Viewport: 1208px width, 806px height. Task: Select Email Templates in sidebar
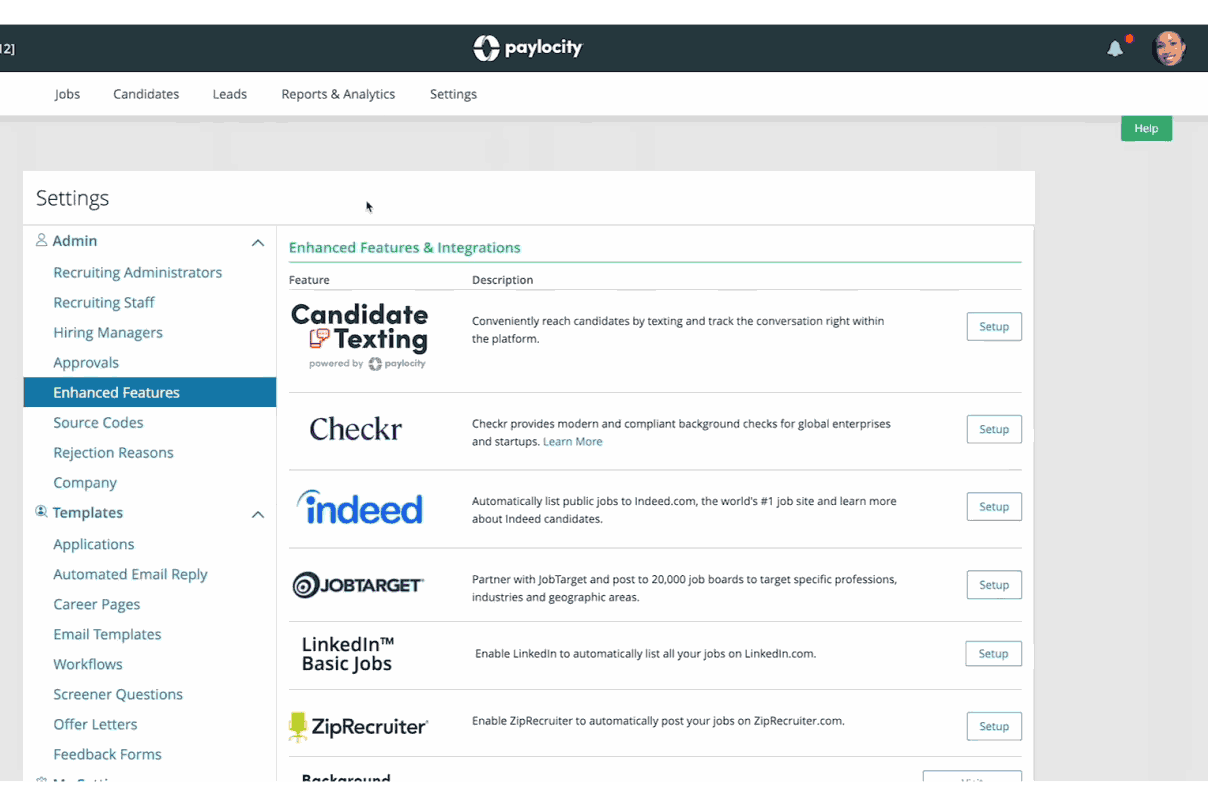(107, 634)
